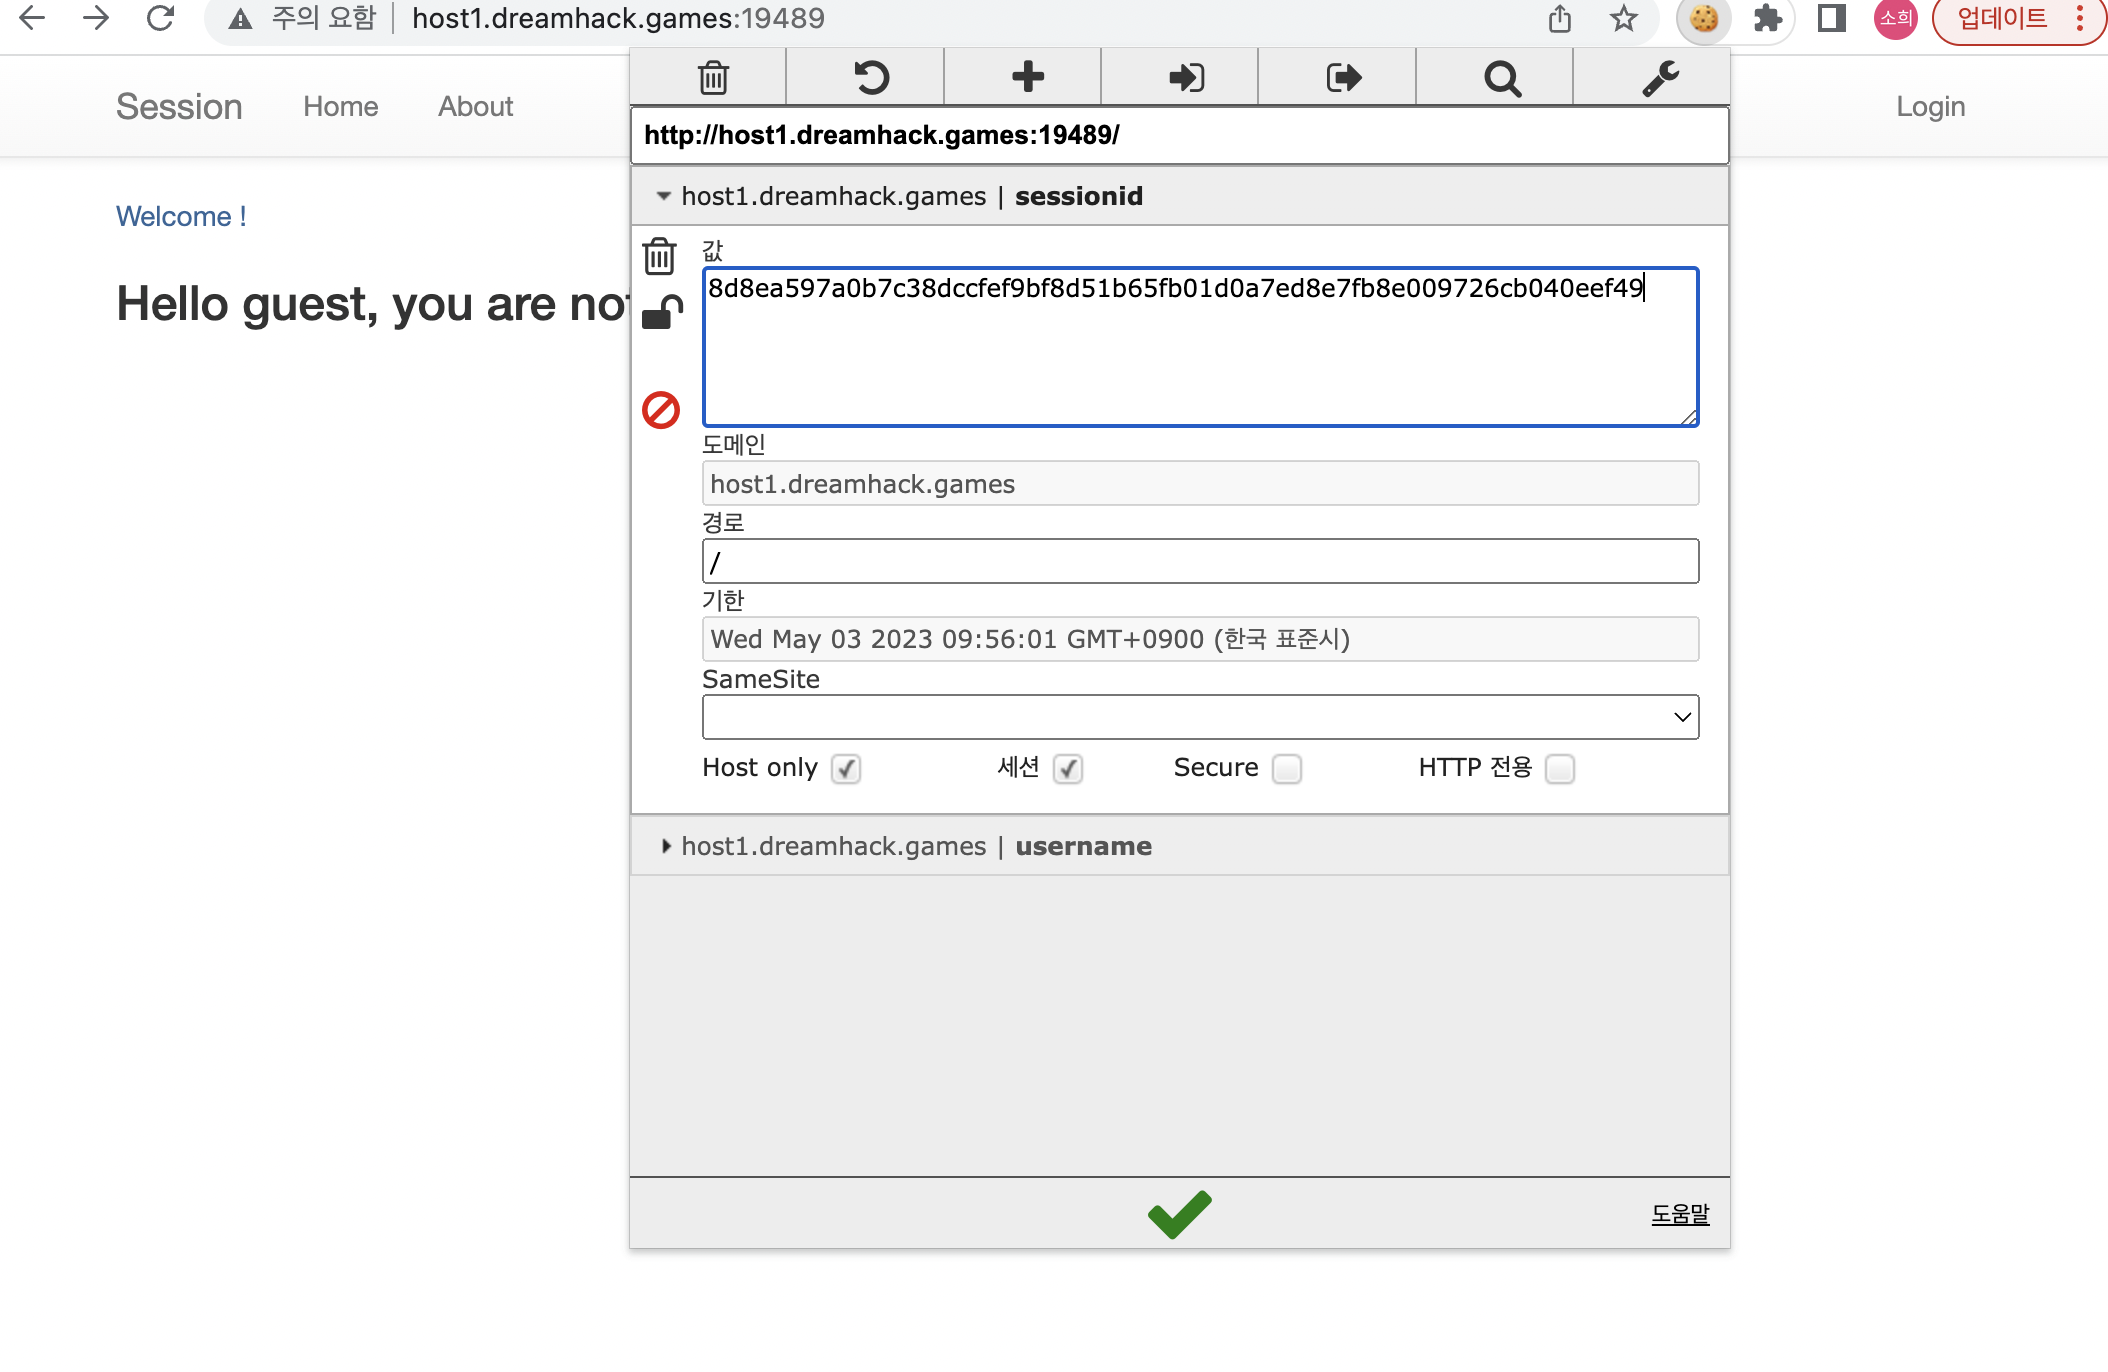Click the import cookies icon

tap(1185, 77)
